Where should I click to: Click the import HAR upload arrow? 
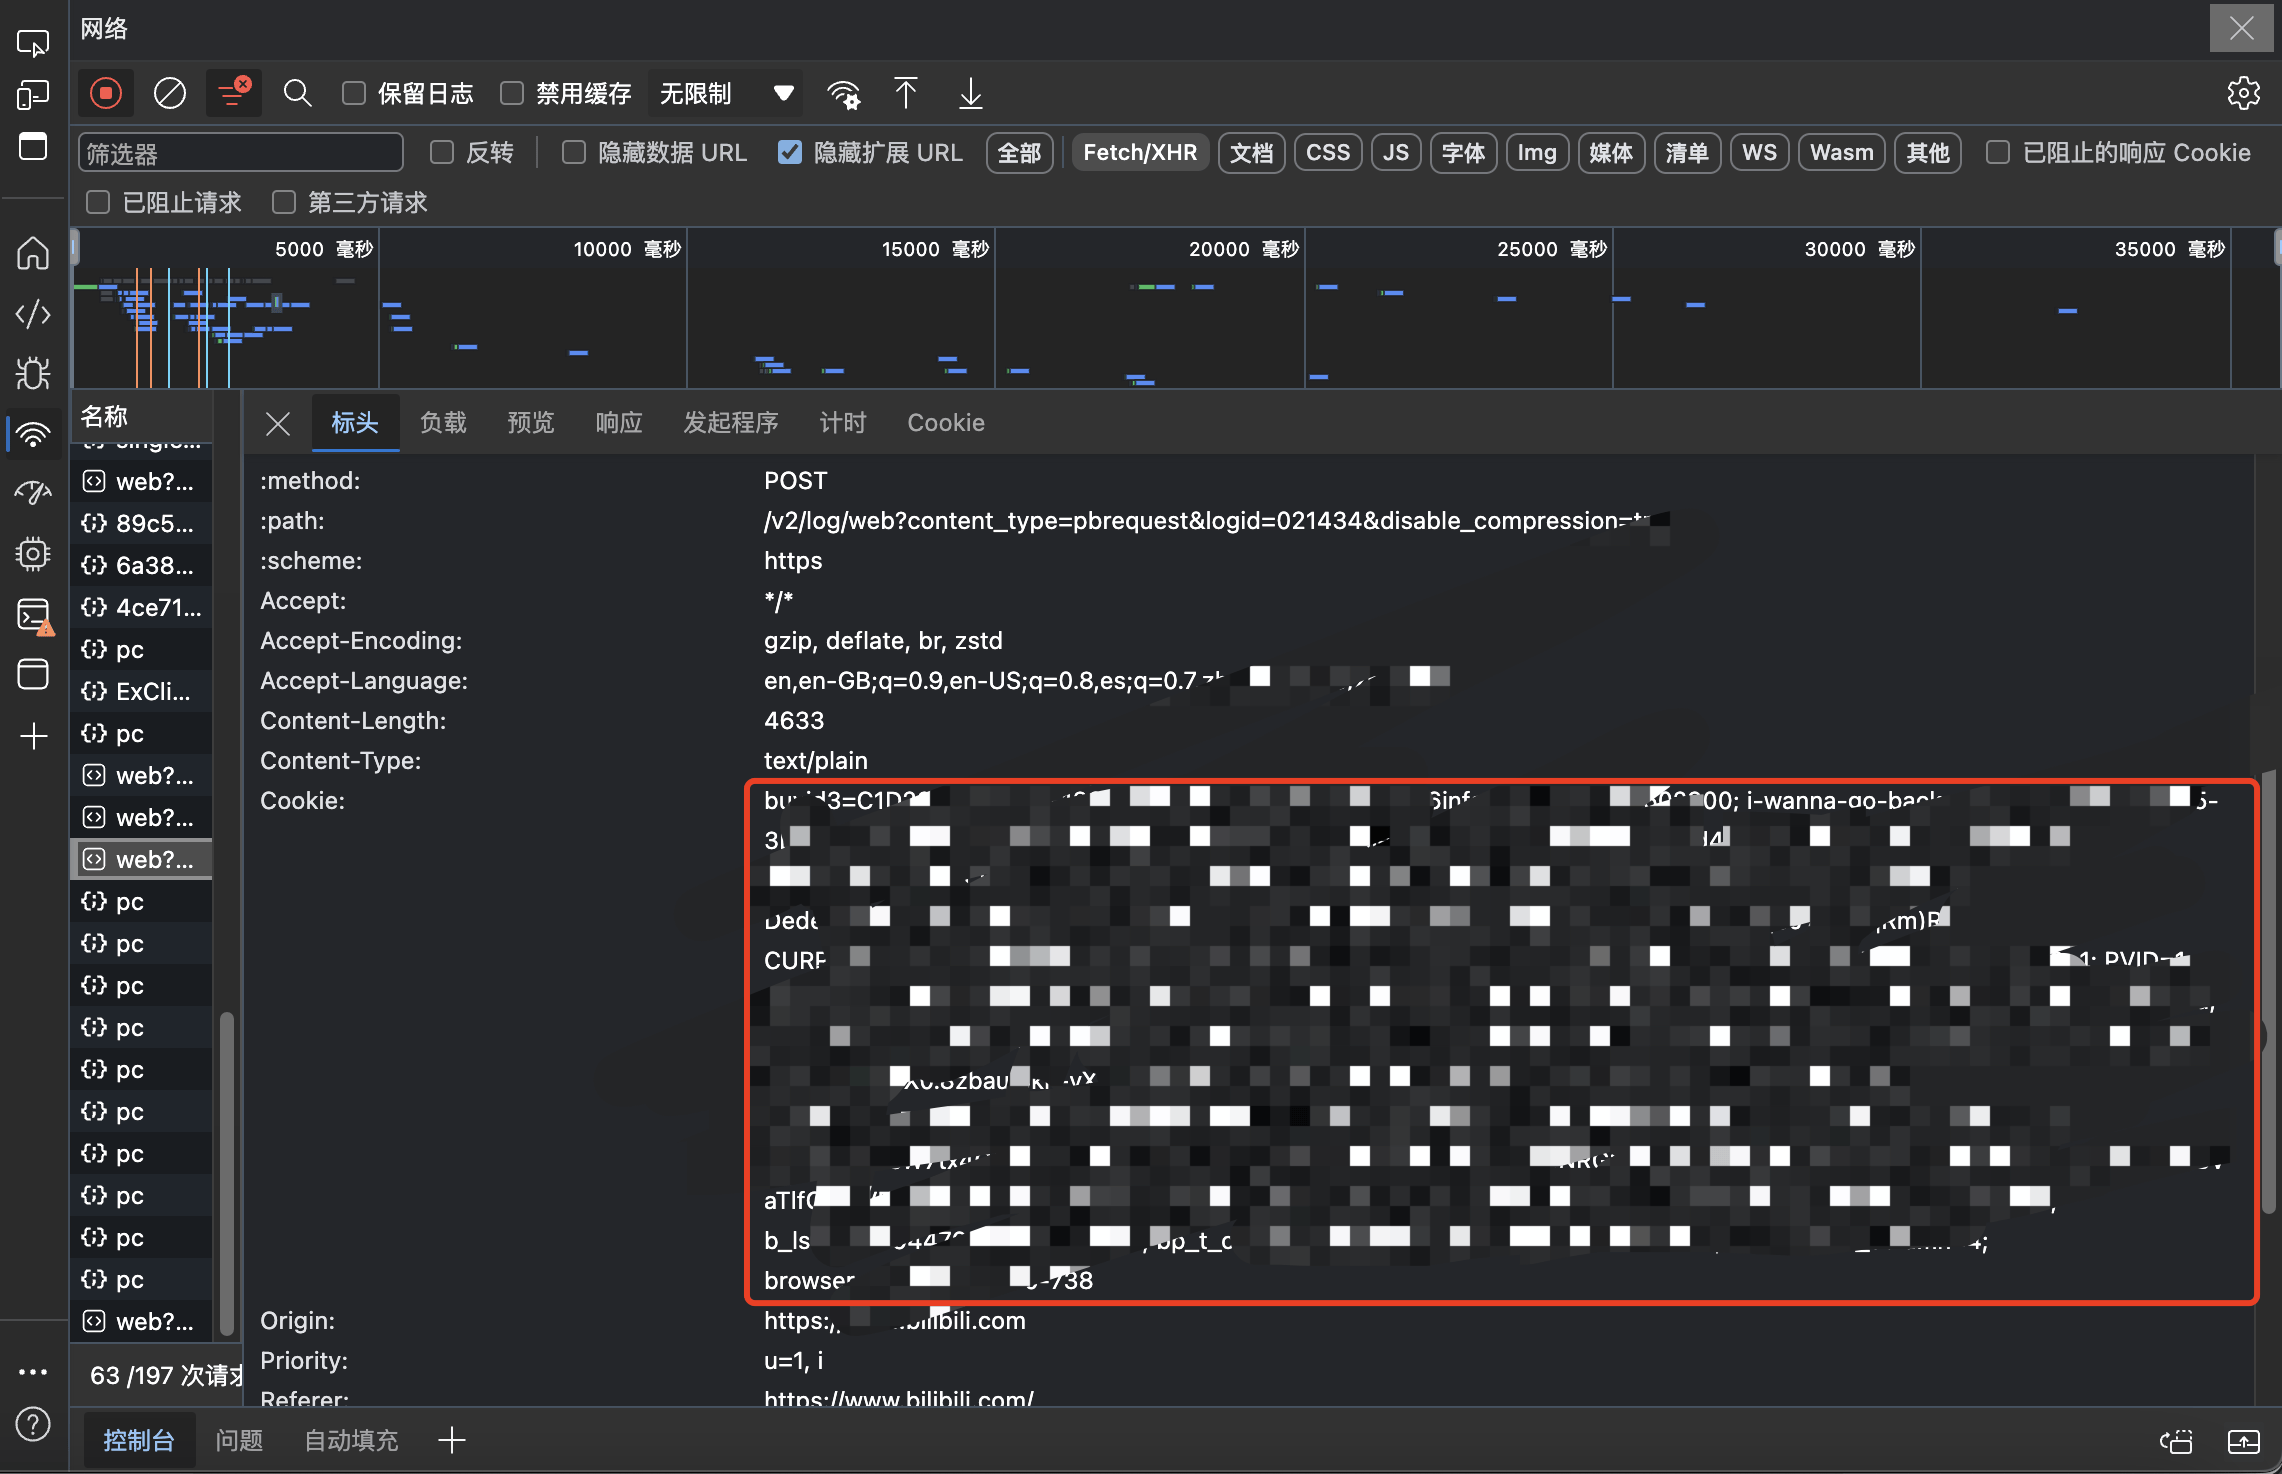[x=905, y=93]
